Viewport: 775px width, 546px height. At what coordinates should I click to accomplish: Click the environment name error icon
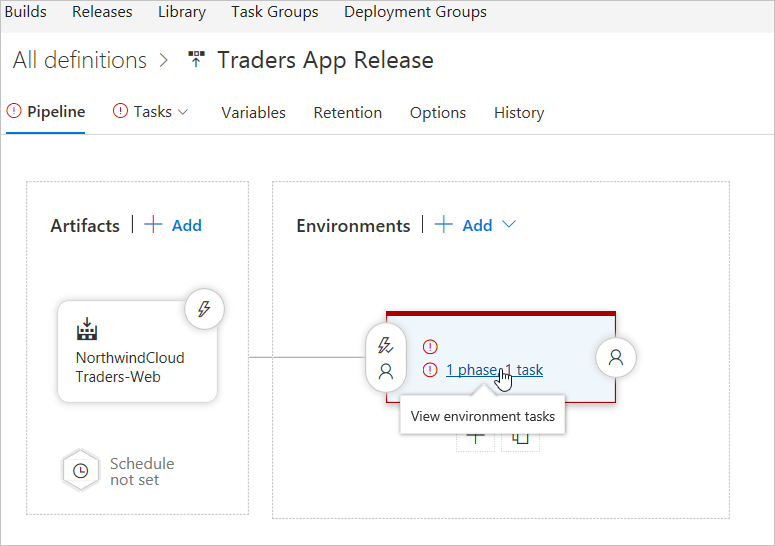click(x=430, y=347)
